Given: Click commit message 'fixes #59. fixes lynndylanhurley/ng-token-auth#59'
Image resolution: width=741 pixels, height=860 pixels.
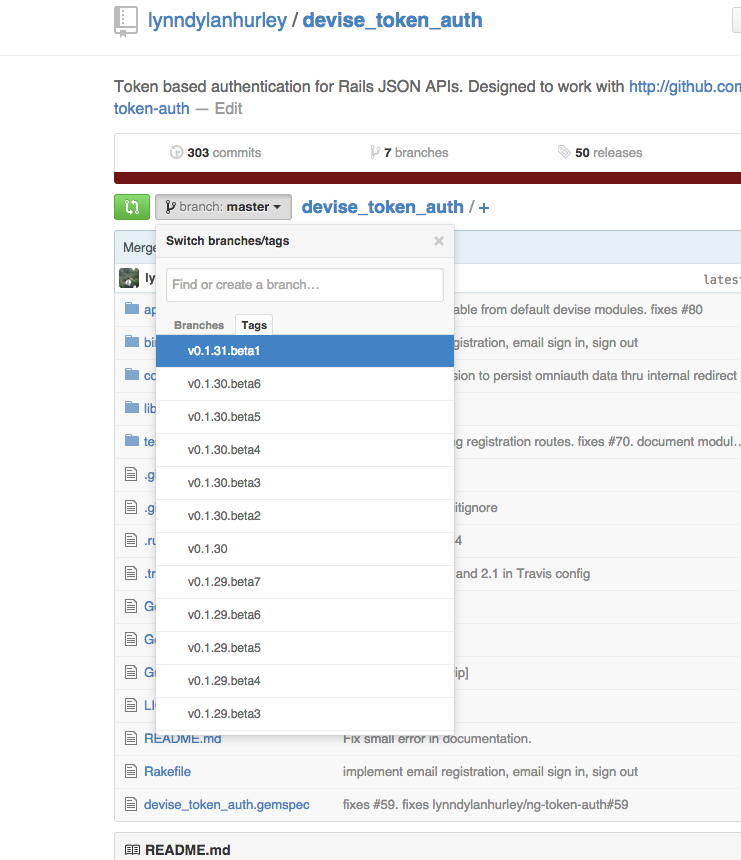Looking at the screenshot, I should click(x=485, y=804).
